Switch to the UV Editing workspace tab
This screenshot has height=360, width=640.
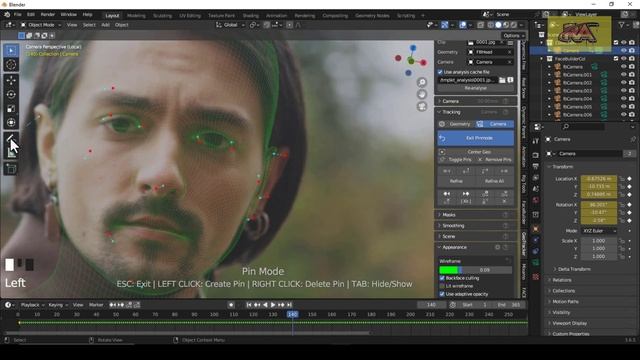point(190,16)
